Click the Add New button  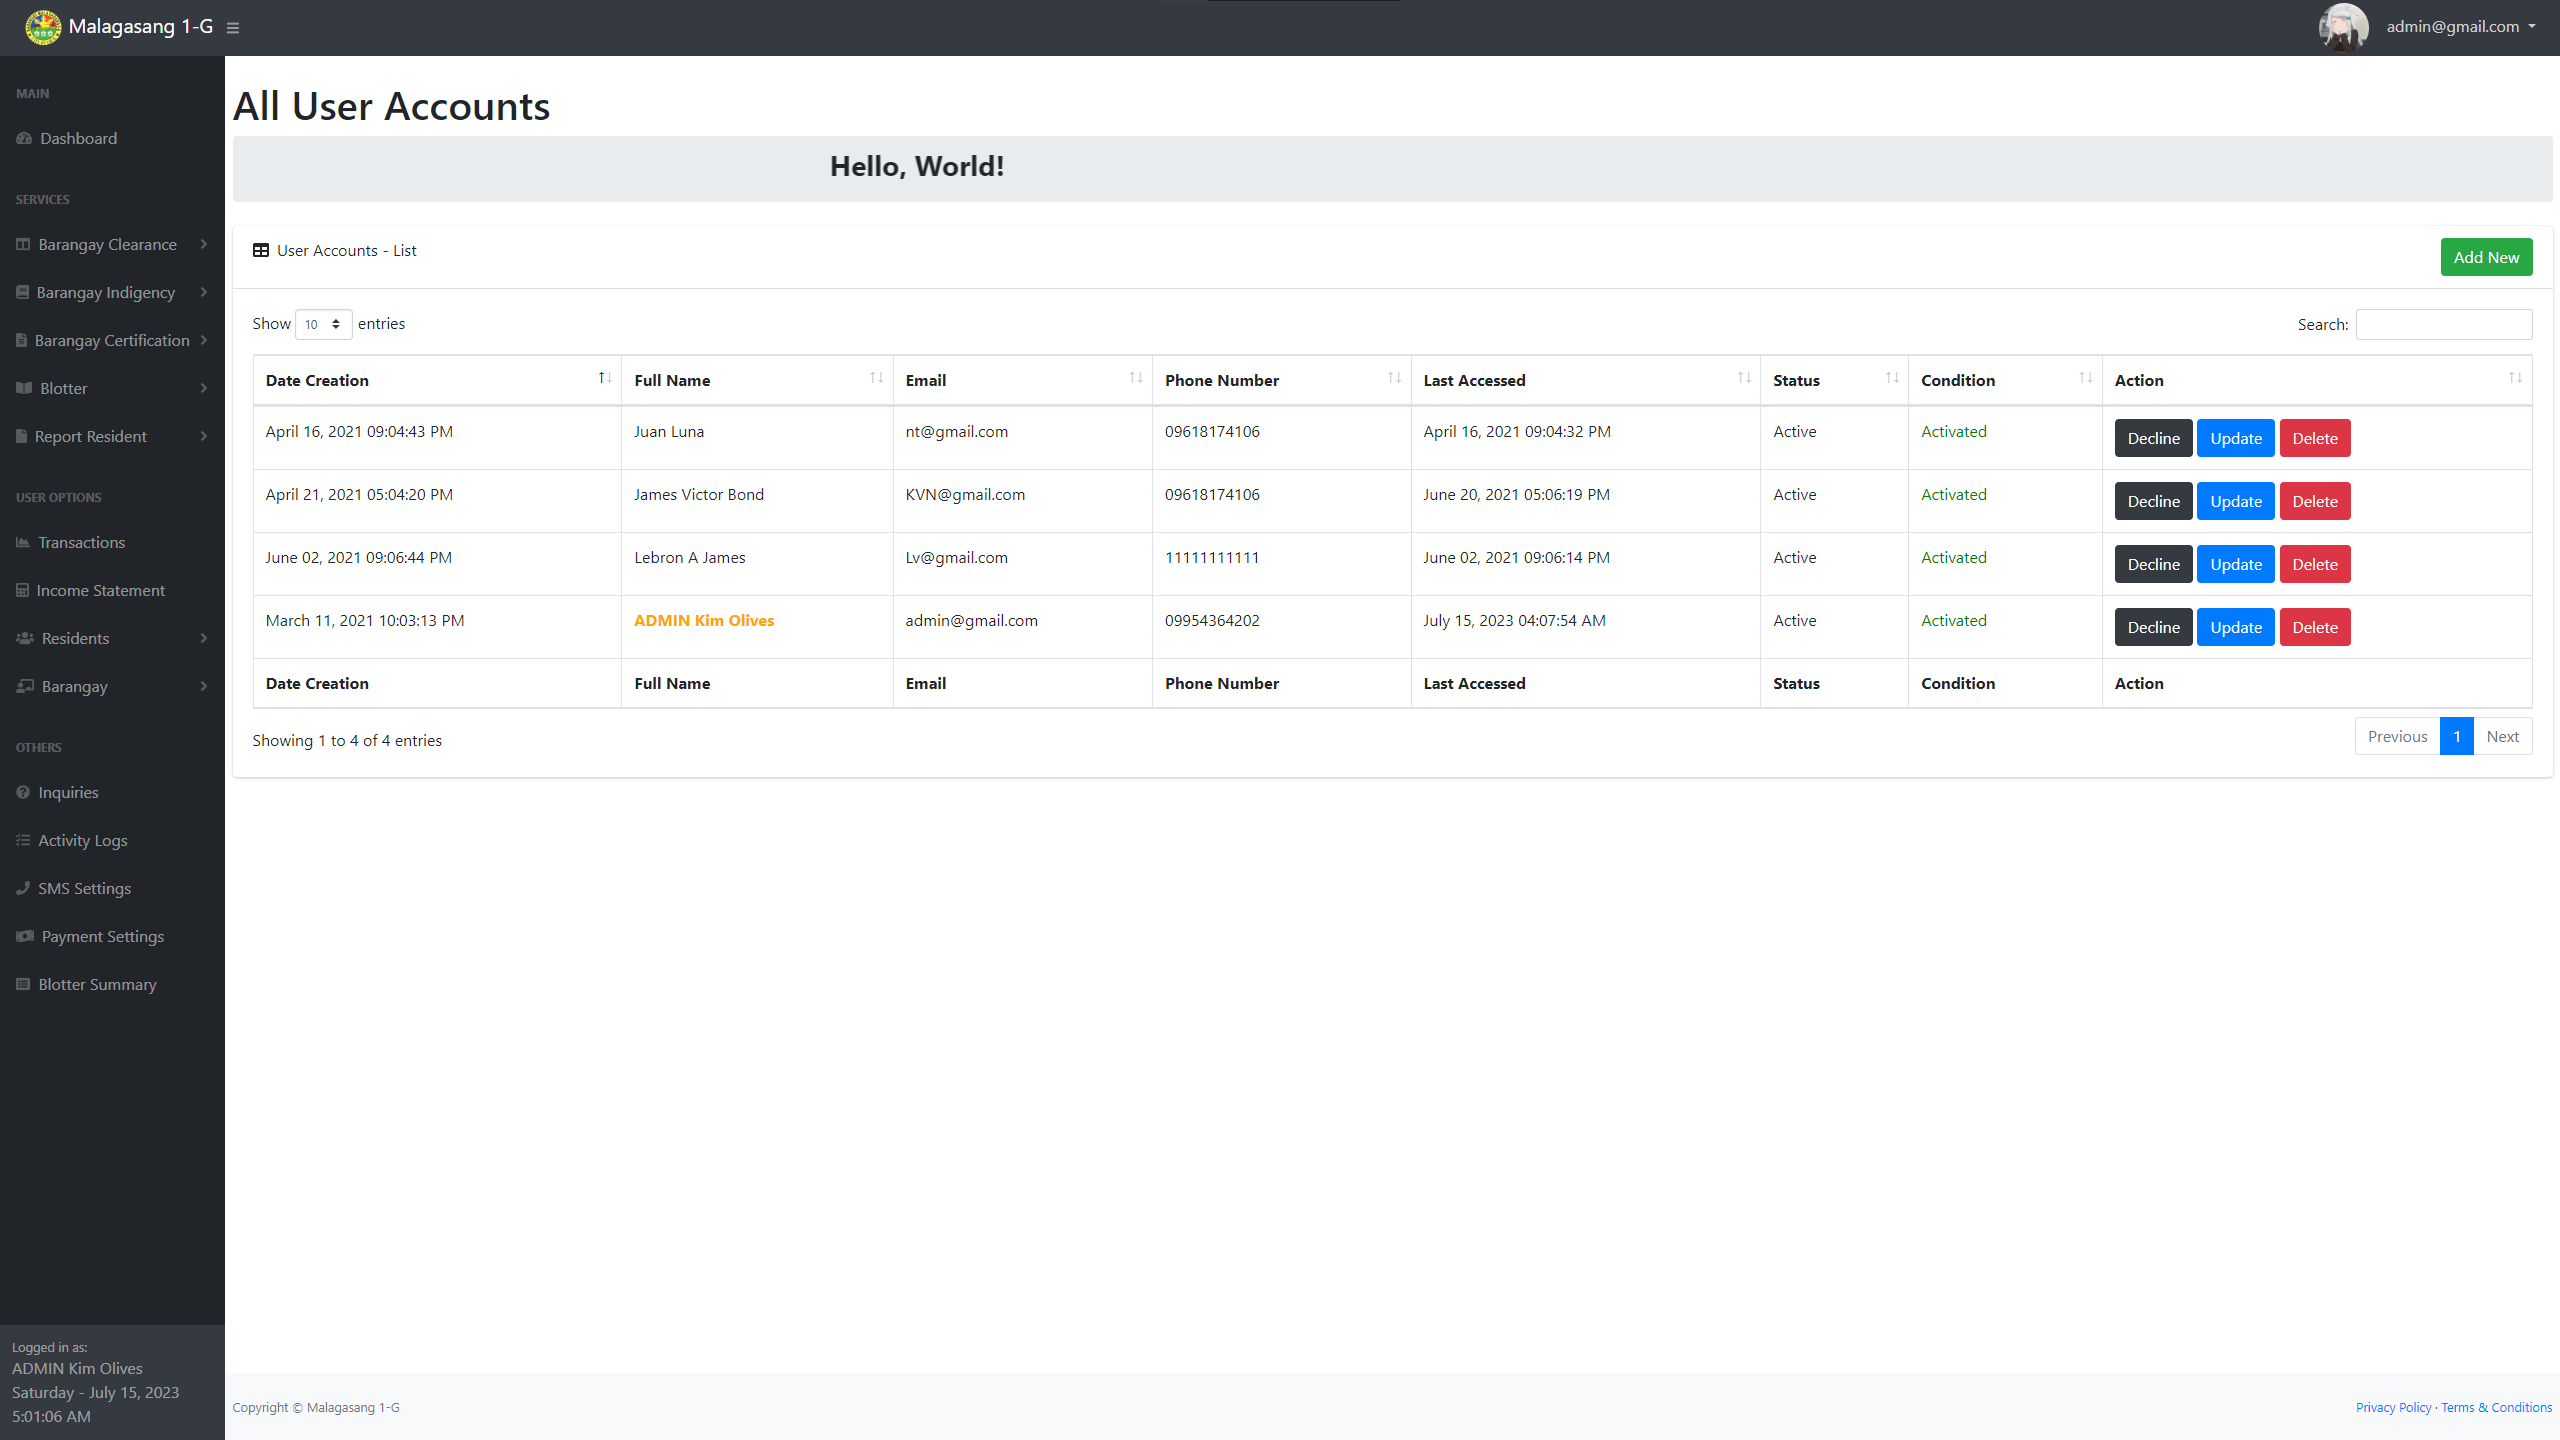[2487, 257]
